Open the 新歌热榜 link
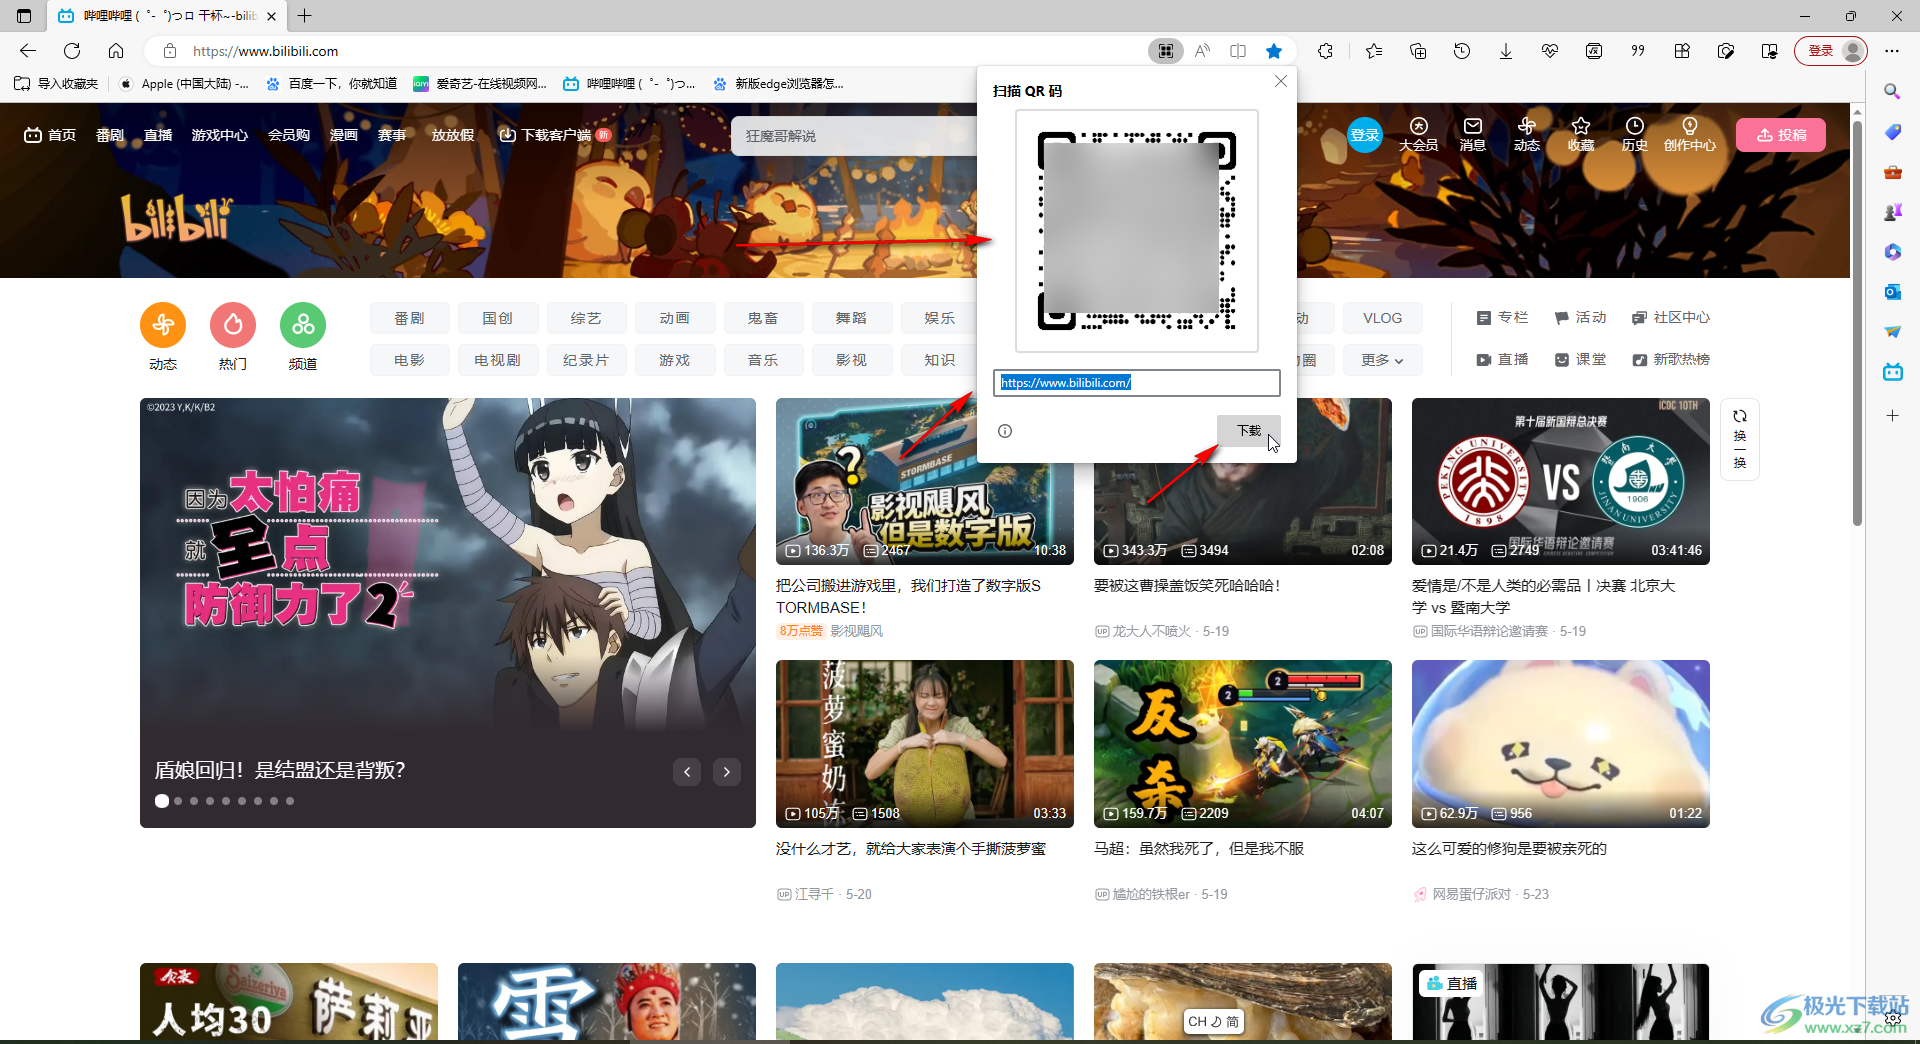 [x=1671, y=360]
